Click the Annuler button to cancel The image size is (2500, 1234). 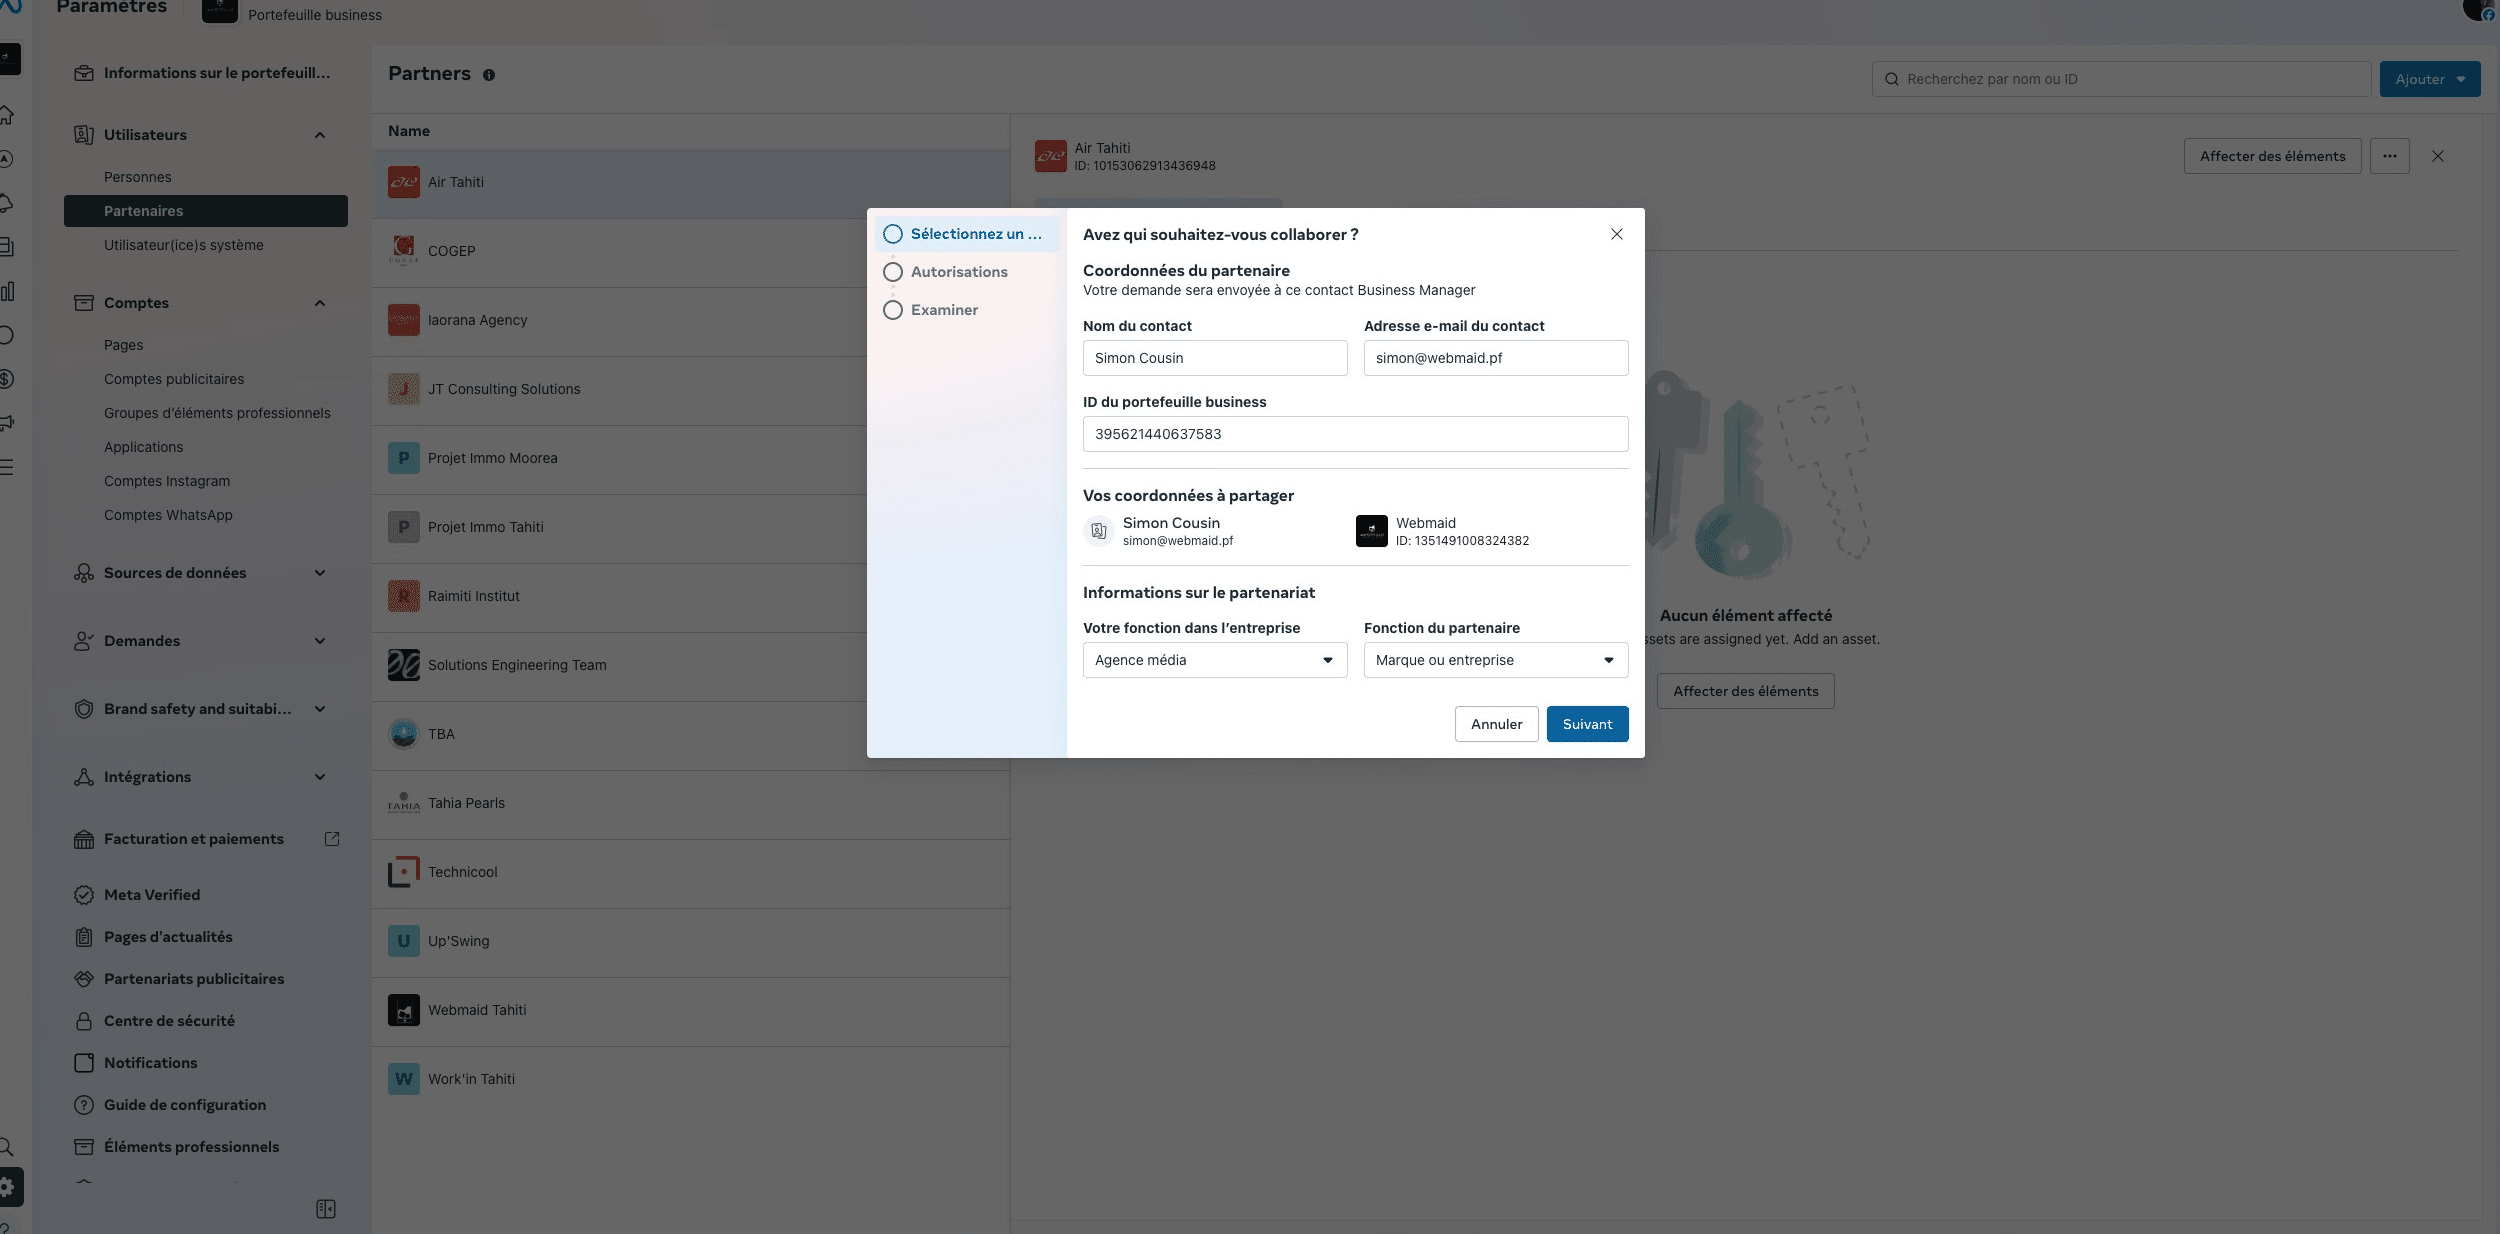(x=1495, y=723)
